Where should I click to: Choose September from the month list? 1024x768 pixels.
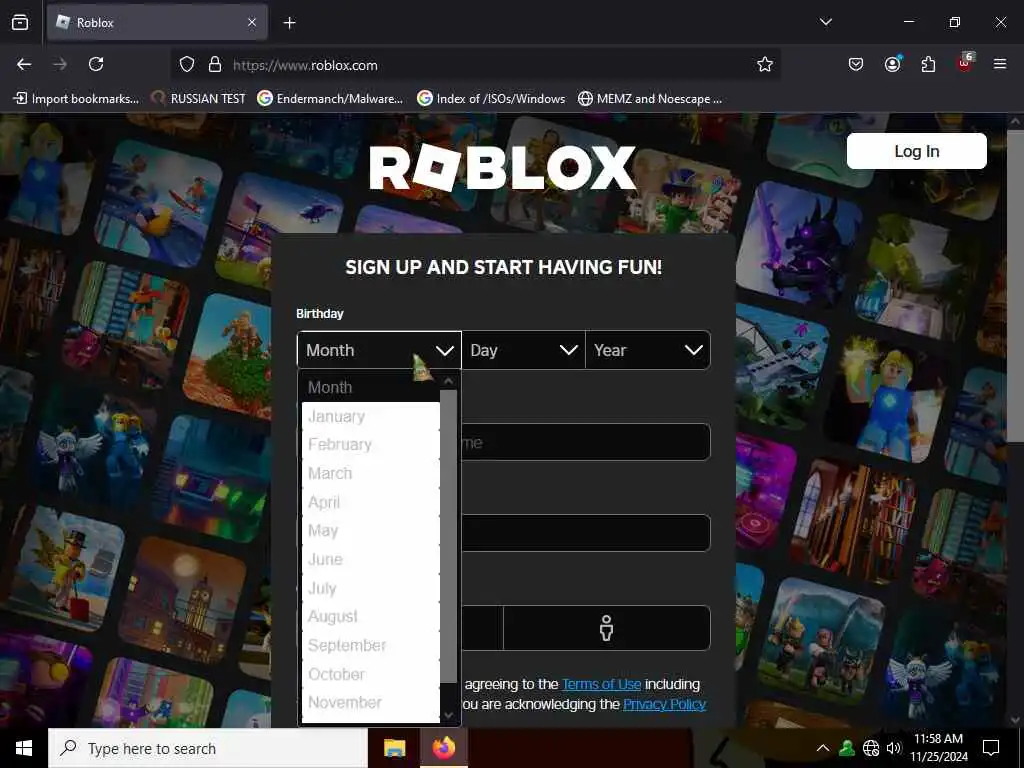point(370,645)
